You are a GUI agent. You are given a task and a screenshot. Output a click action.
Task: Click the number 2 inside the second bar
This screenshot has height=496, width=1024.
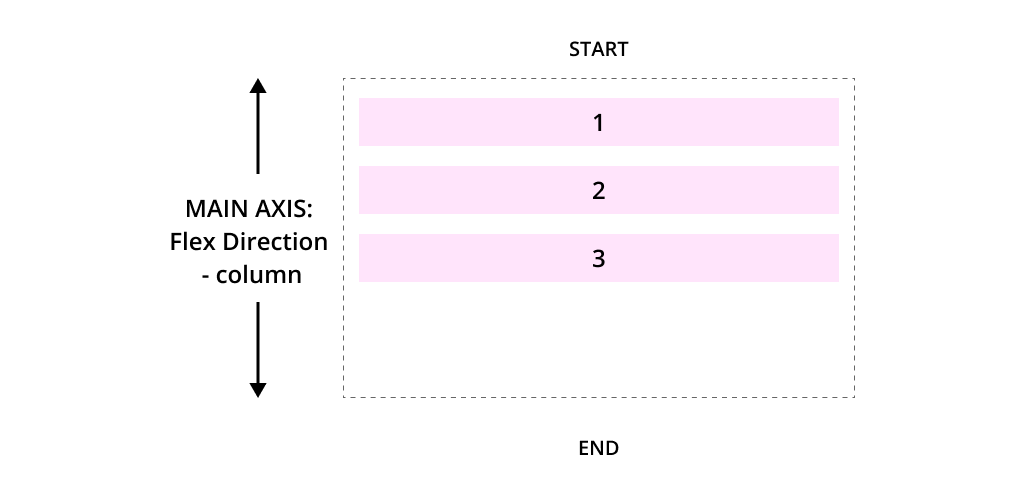[x=599, y=191]
